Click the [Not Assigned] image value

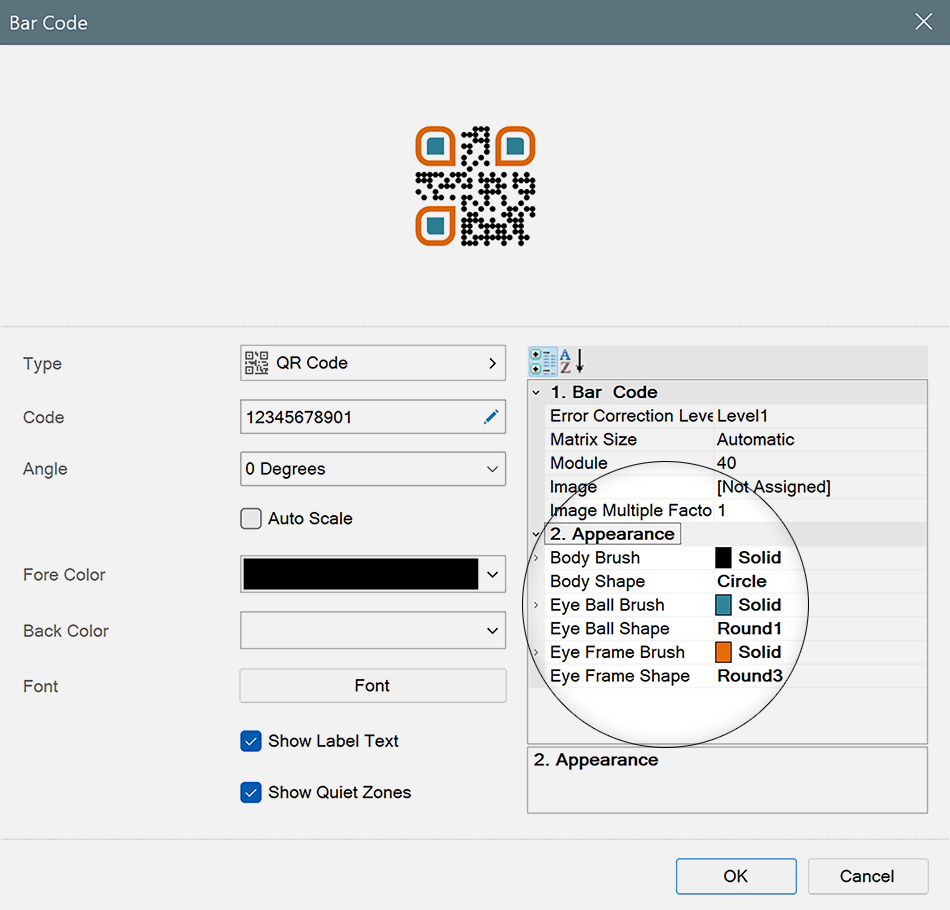pyautogui.click(x=774, y=487)
